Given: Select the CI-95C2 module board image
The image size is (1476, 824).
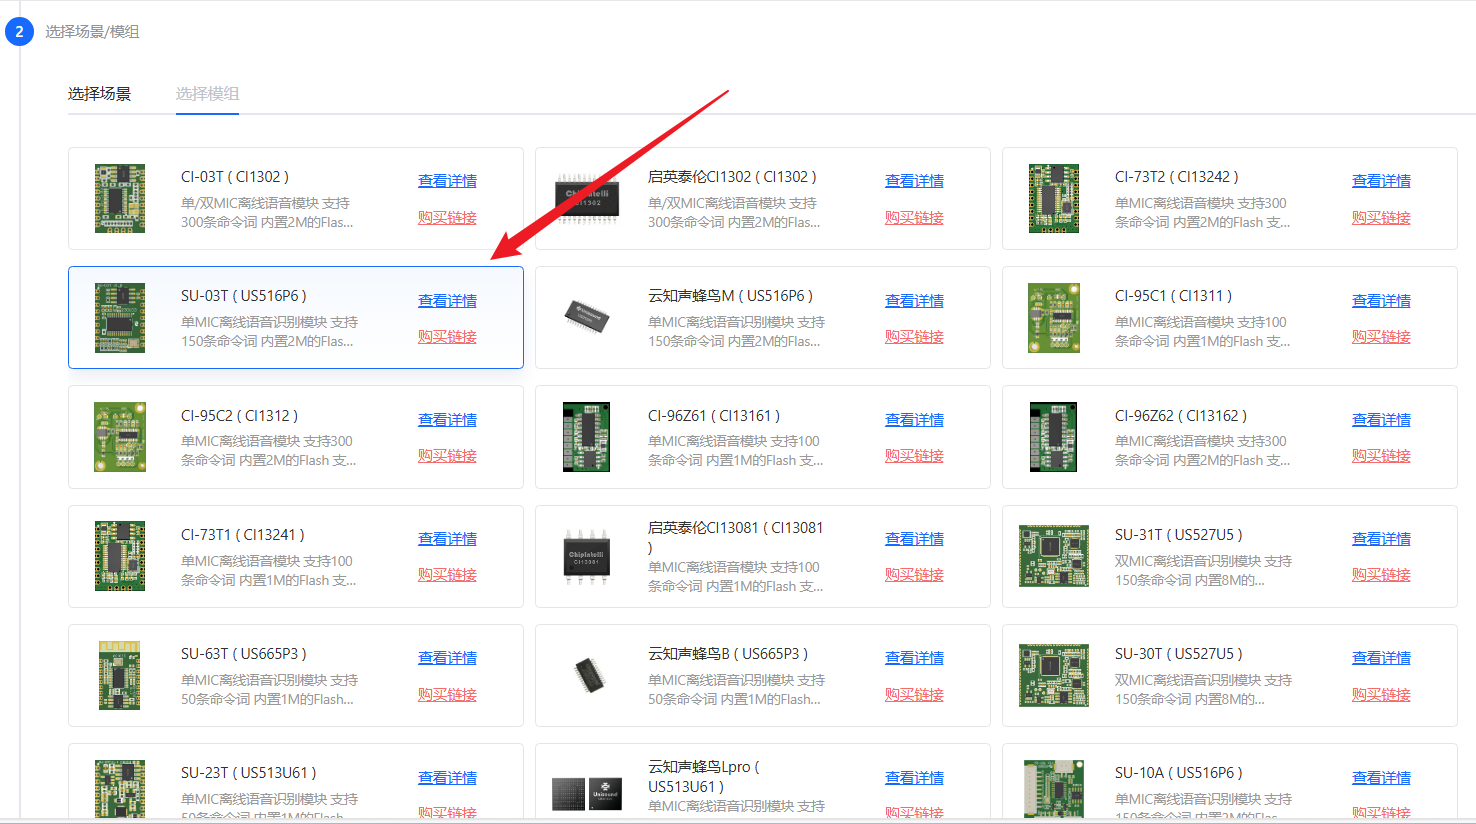Looking at the screenshot, I should [x=120, y=437].
